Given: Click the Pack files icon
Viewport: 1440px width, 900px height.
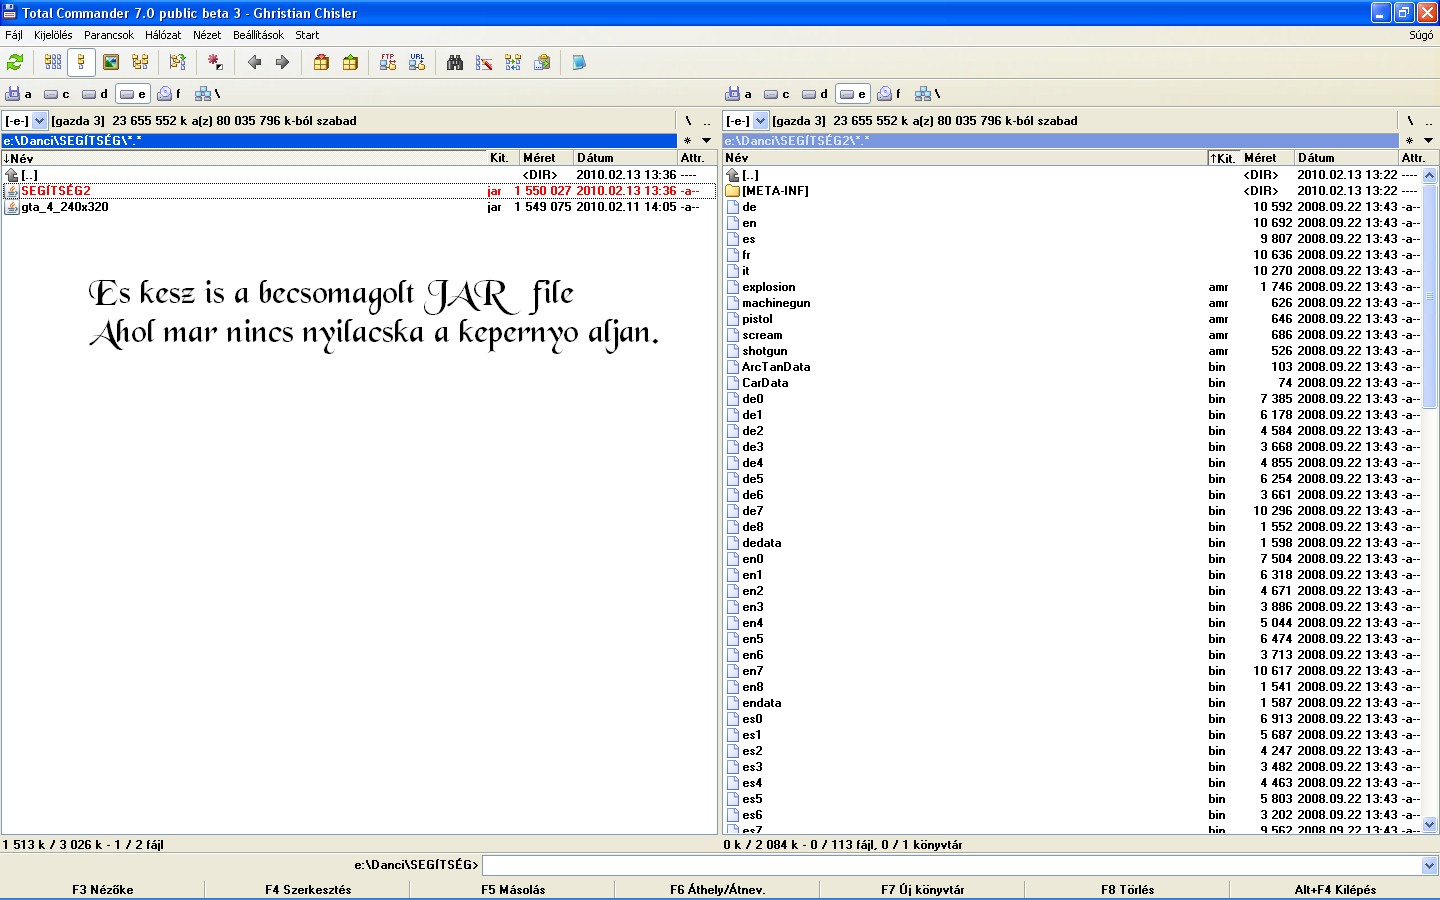Looking at the screenshot, I should pyautogui.click(x=321, y=63).
